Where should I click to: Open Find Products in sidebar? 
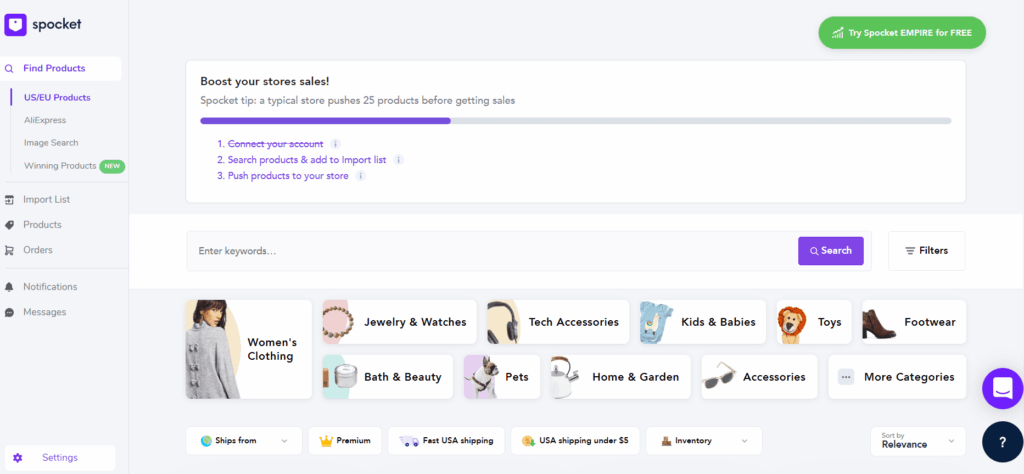click(61, 69)
